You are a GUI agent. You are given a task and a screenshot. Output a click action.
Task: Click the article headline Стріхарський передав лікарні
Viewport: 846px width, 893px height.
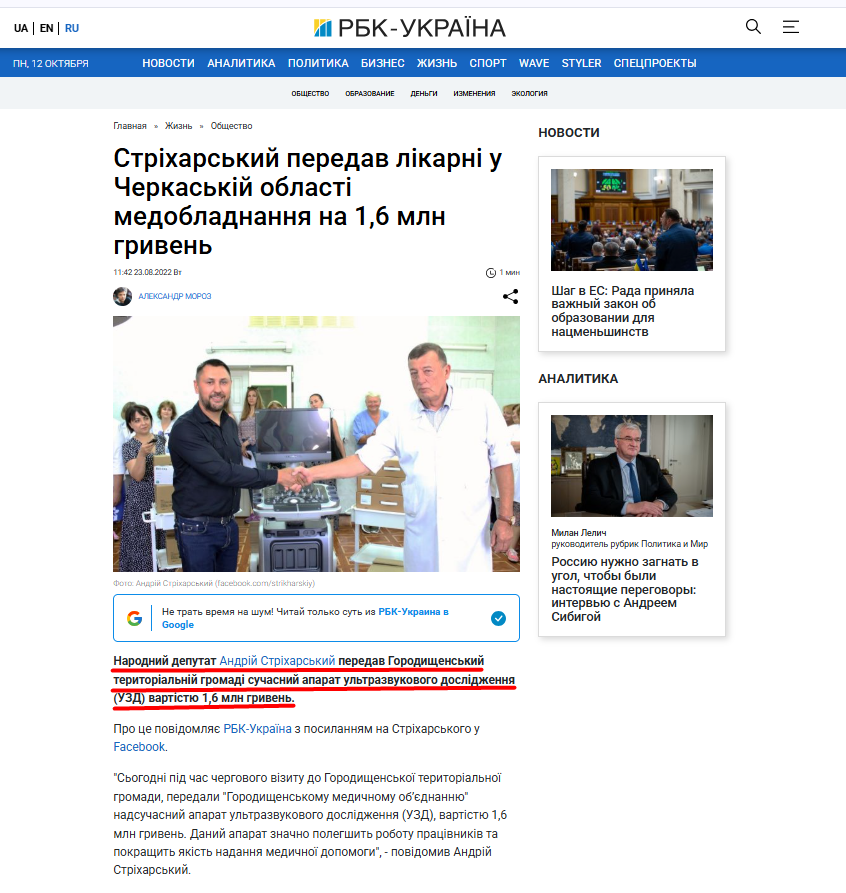click(308, 202)
